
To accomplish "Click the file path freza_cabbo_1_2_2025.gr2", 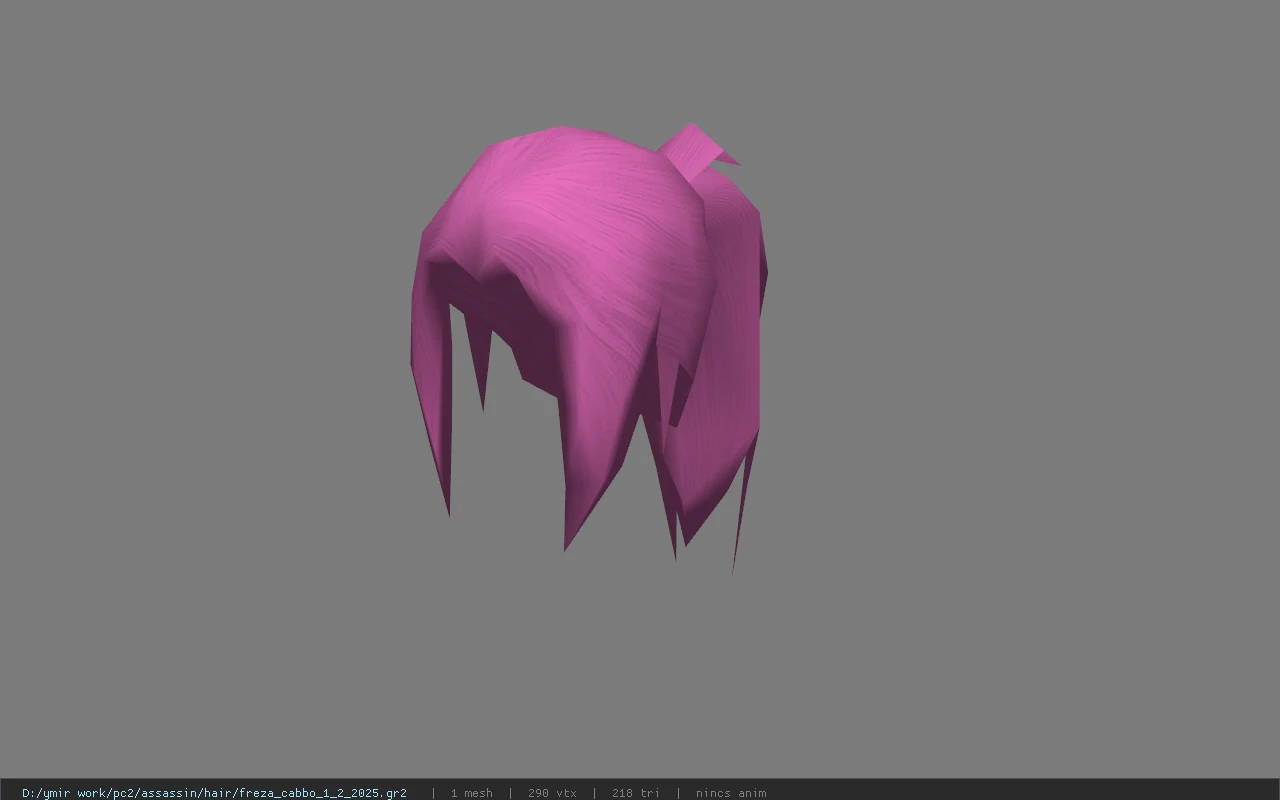I will tap(214, 793).
